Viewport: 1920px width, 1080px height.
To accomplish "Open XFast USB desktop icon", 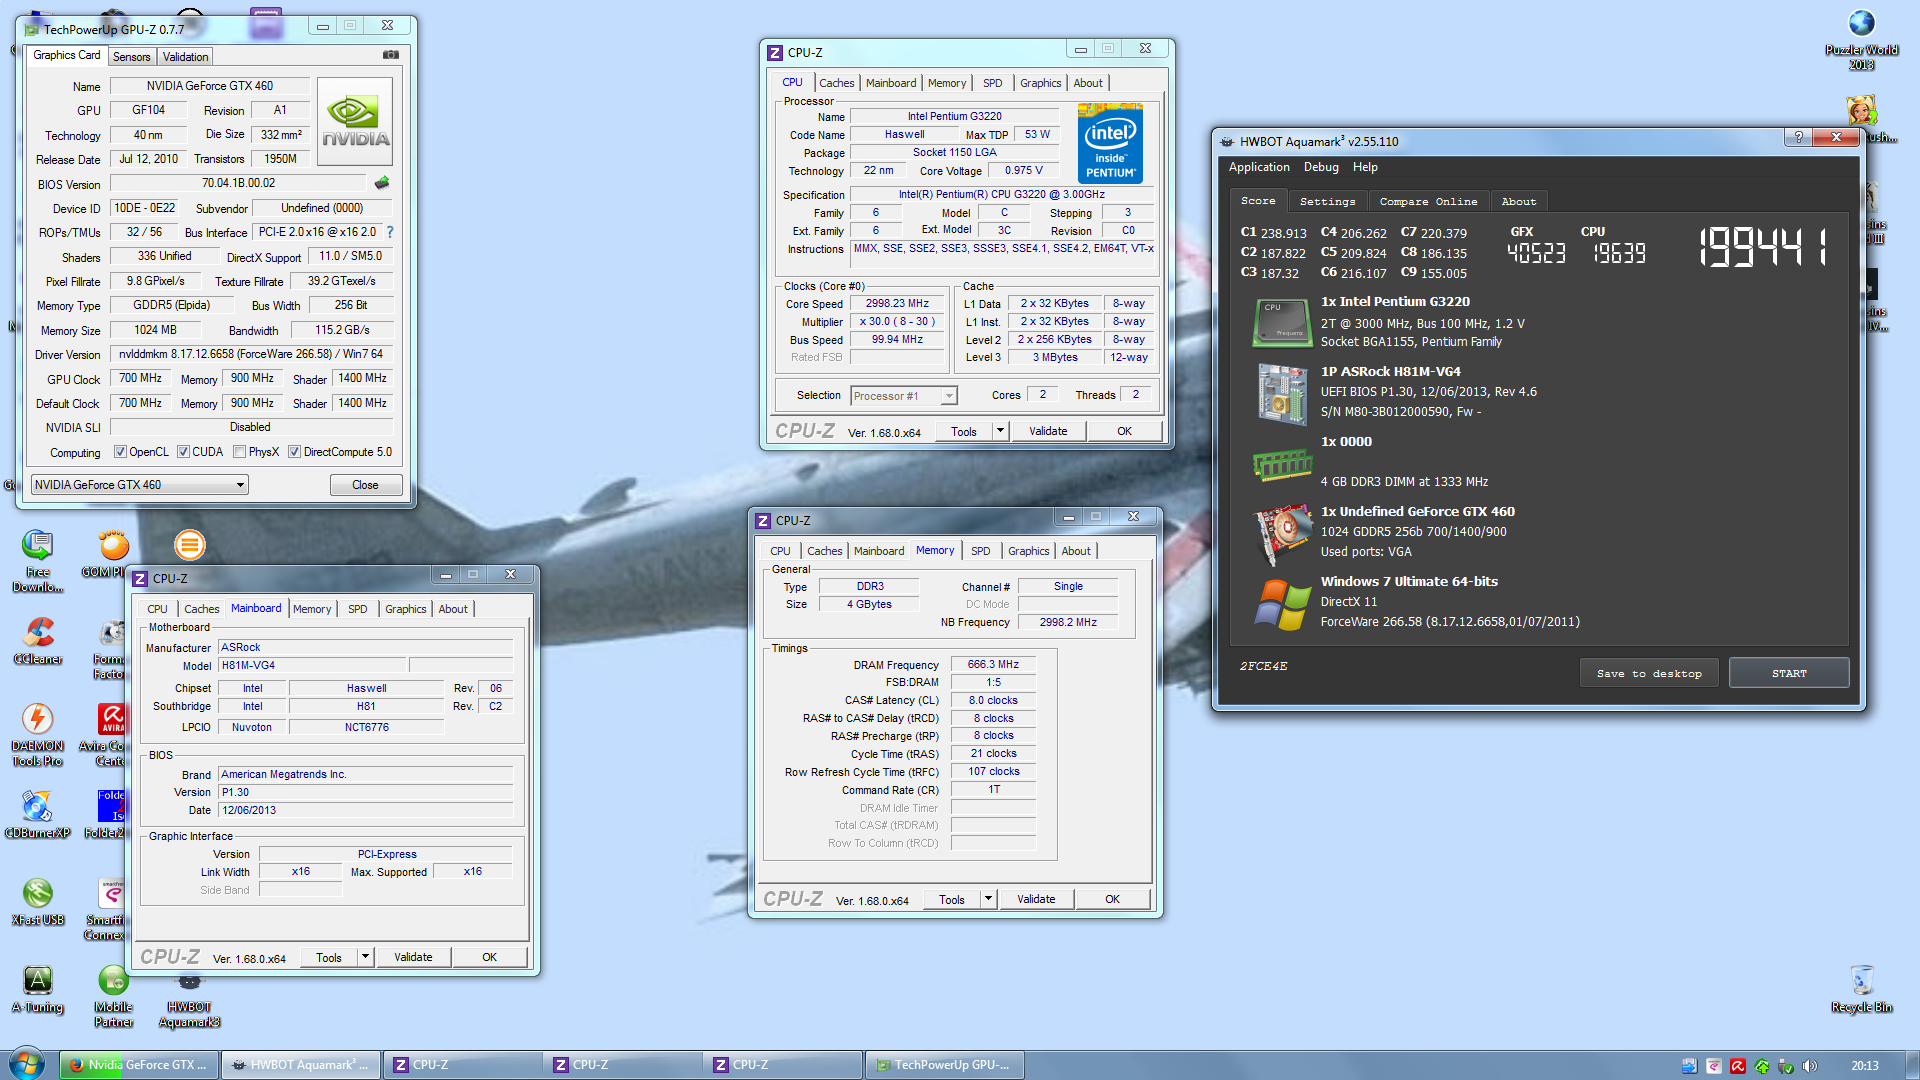I will pyautogui.click(x=38, y=901).
